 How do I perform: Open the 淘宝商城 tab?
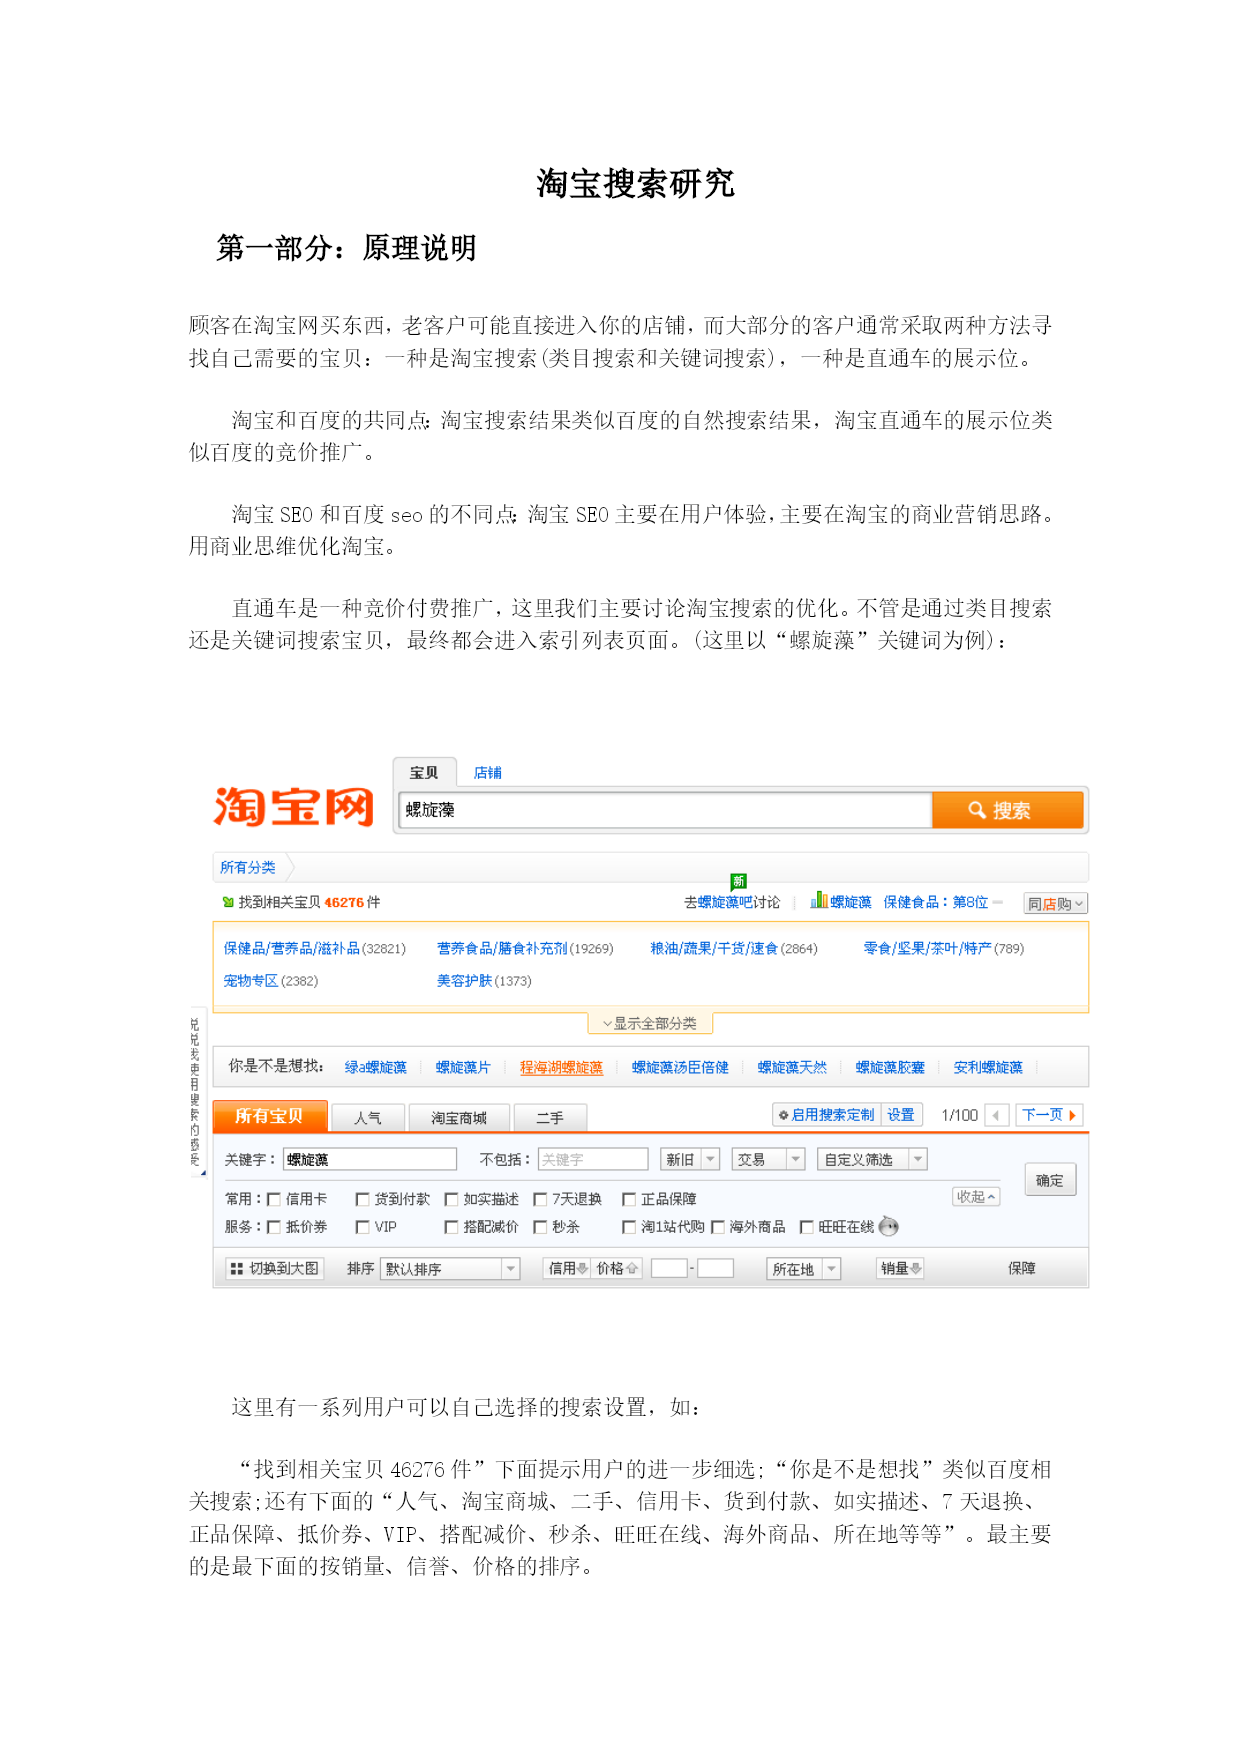coord(459,1117)
